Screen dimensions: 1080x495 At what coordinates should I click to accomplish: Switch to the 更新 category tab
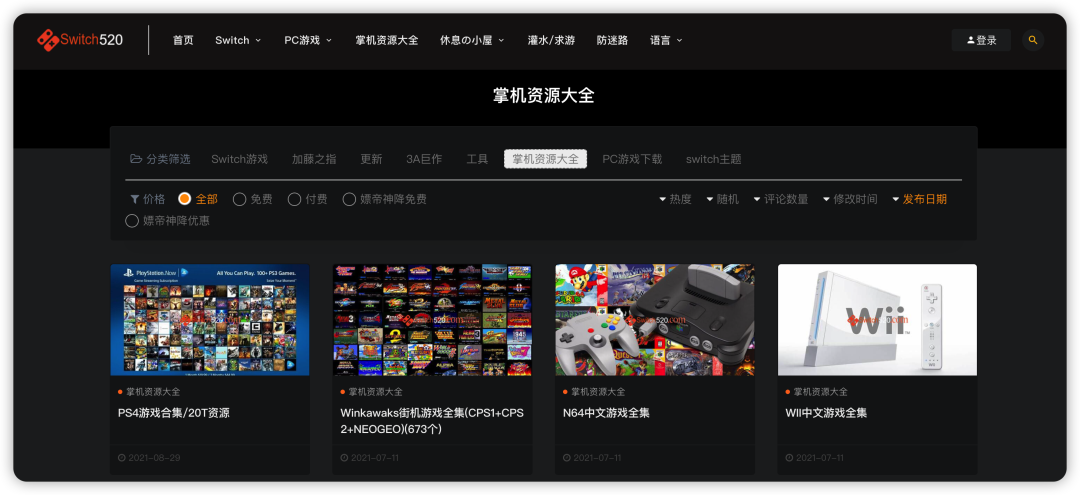(371, 159)
